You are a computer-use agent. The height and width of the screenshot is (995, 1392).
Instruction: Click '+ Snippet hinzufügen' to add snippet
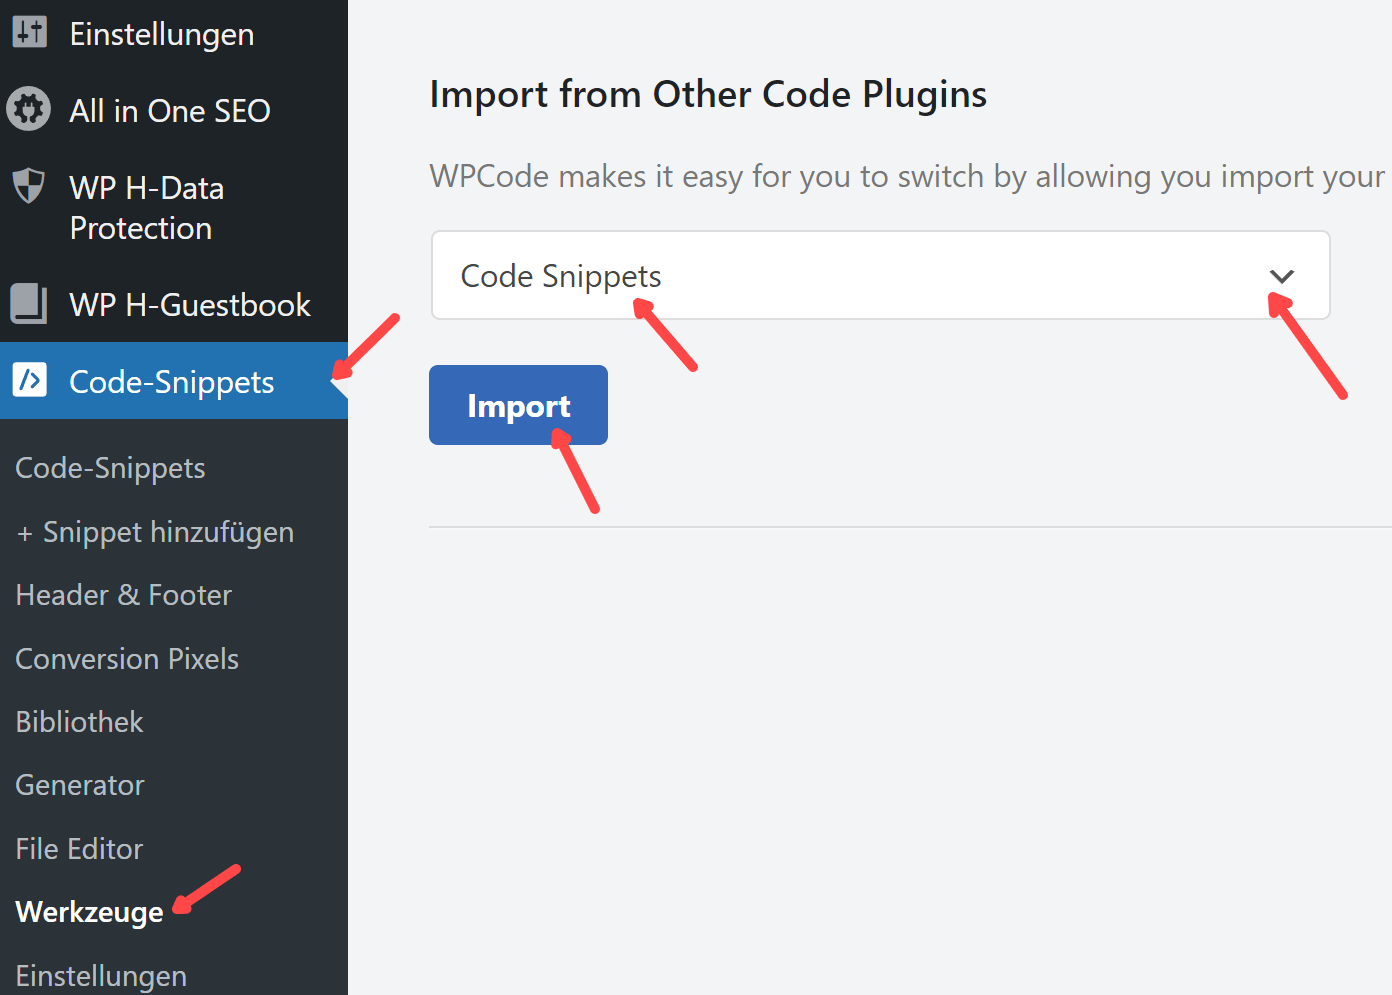[x=155, y=532]
